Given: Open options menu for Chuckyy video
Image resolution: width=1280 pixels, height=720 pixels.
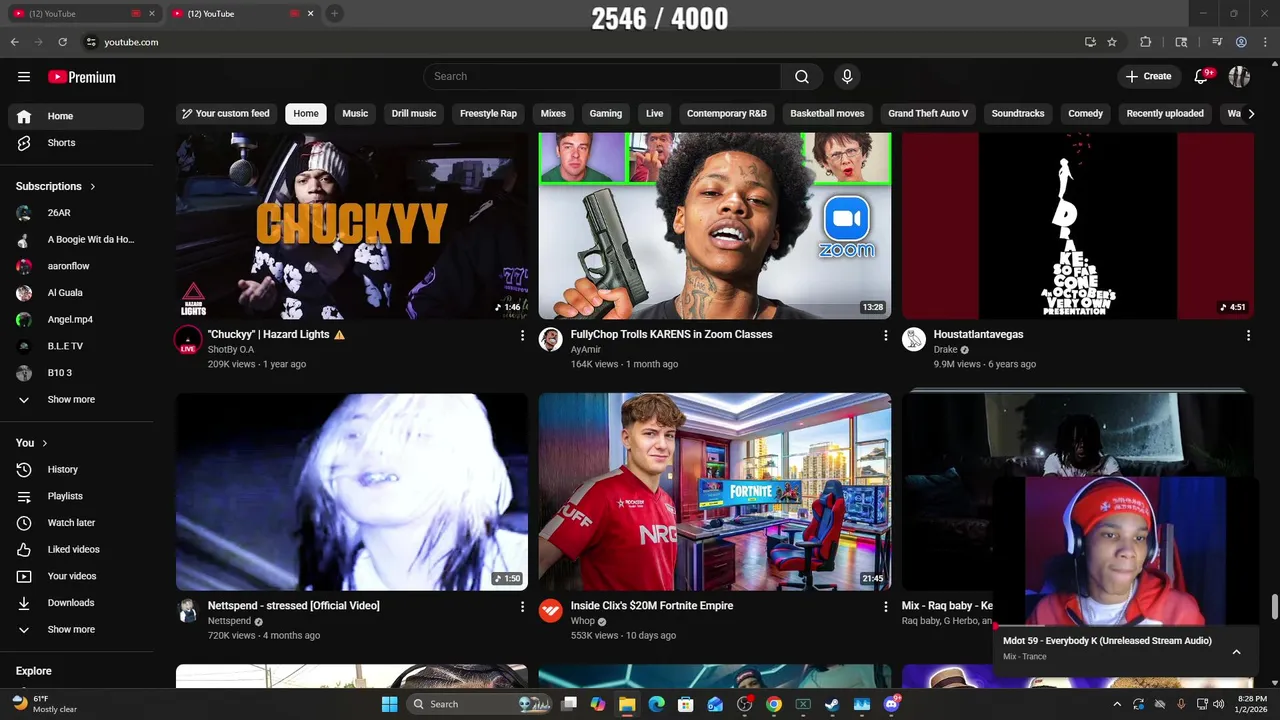Looking at the screenshot, I should tap(522, 336).
